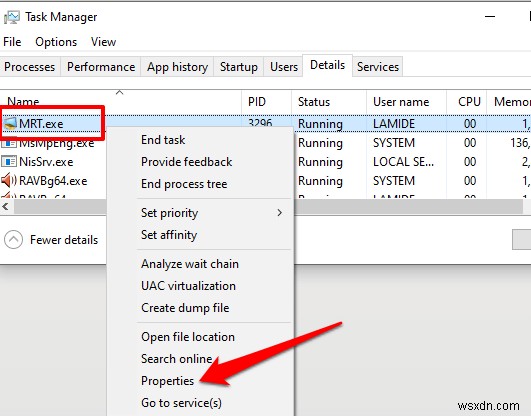This screenshot has width=531, height=416.
Task: Sort by the Status column header
Action: [329, 102]
